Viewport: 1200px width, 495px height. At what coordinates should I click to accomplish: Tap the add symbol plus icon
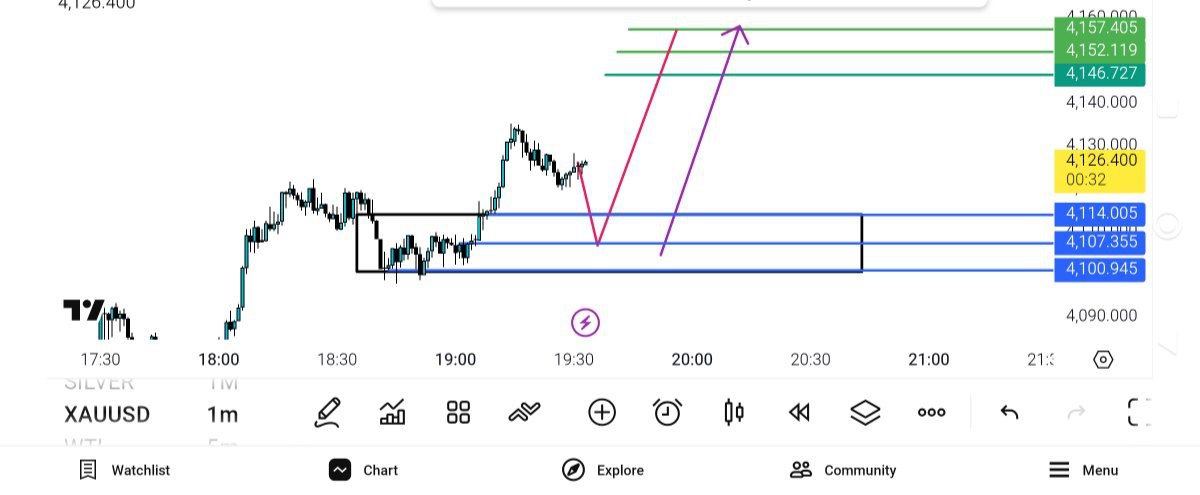[x=602, y=412]
